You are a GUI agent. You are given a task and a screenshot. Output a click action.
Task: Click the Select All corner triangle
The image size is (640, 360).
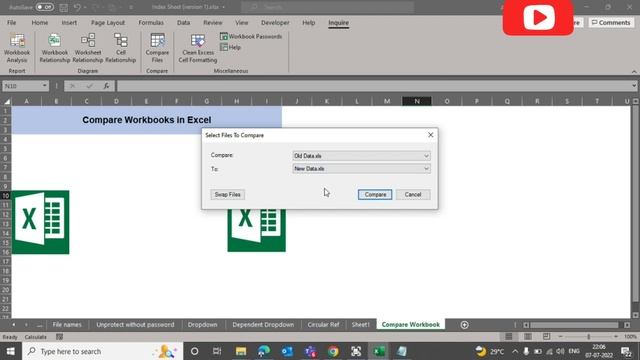pyautogui.click(x=7, y=101)
